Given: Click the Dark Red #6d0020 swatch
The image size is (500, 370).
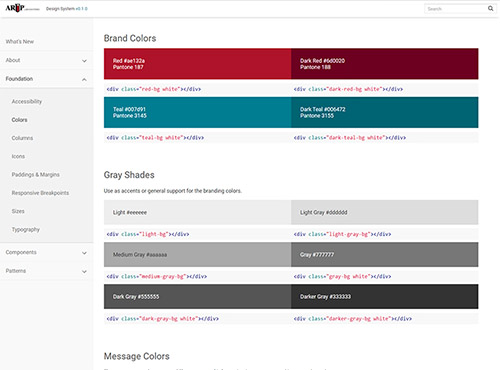Looking at the screenshot, I should tap(385, 64).
